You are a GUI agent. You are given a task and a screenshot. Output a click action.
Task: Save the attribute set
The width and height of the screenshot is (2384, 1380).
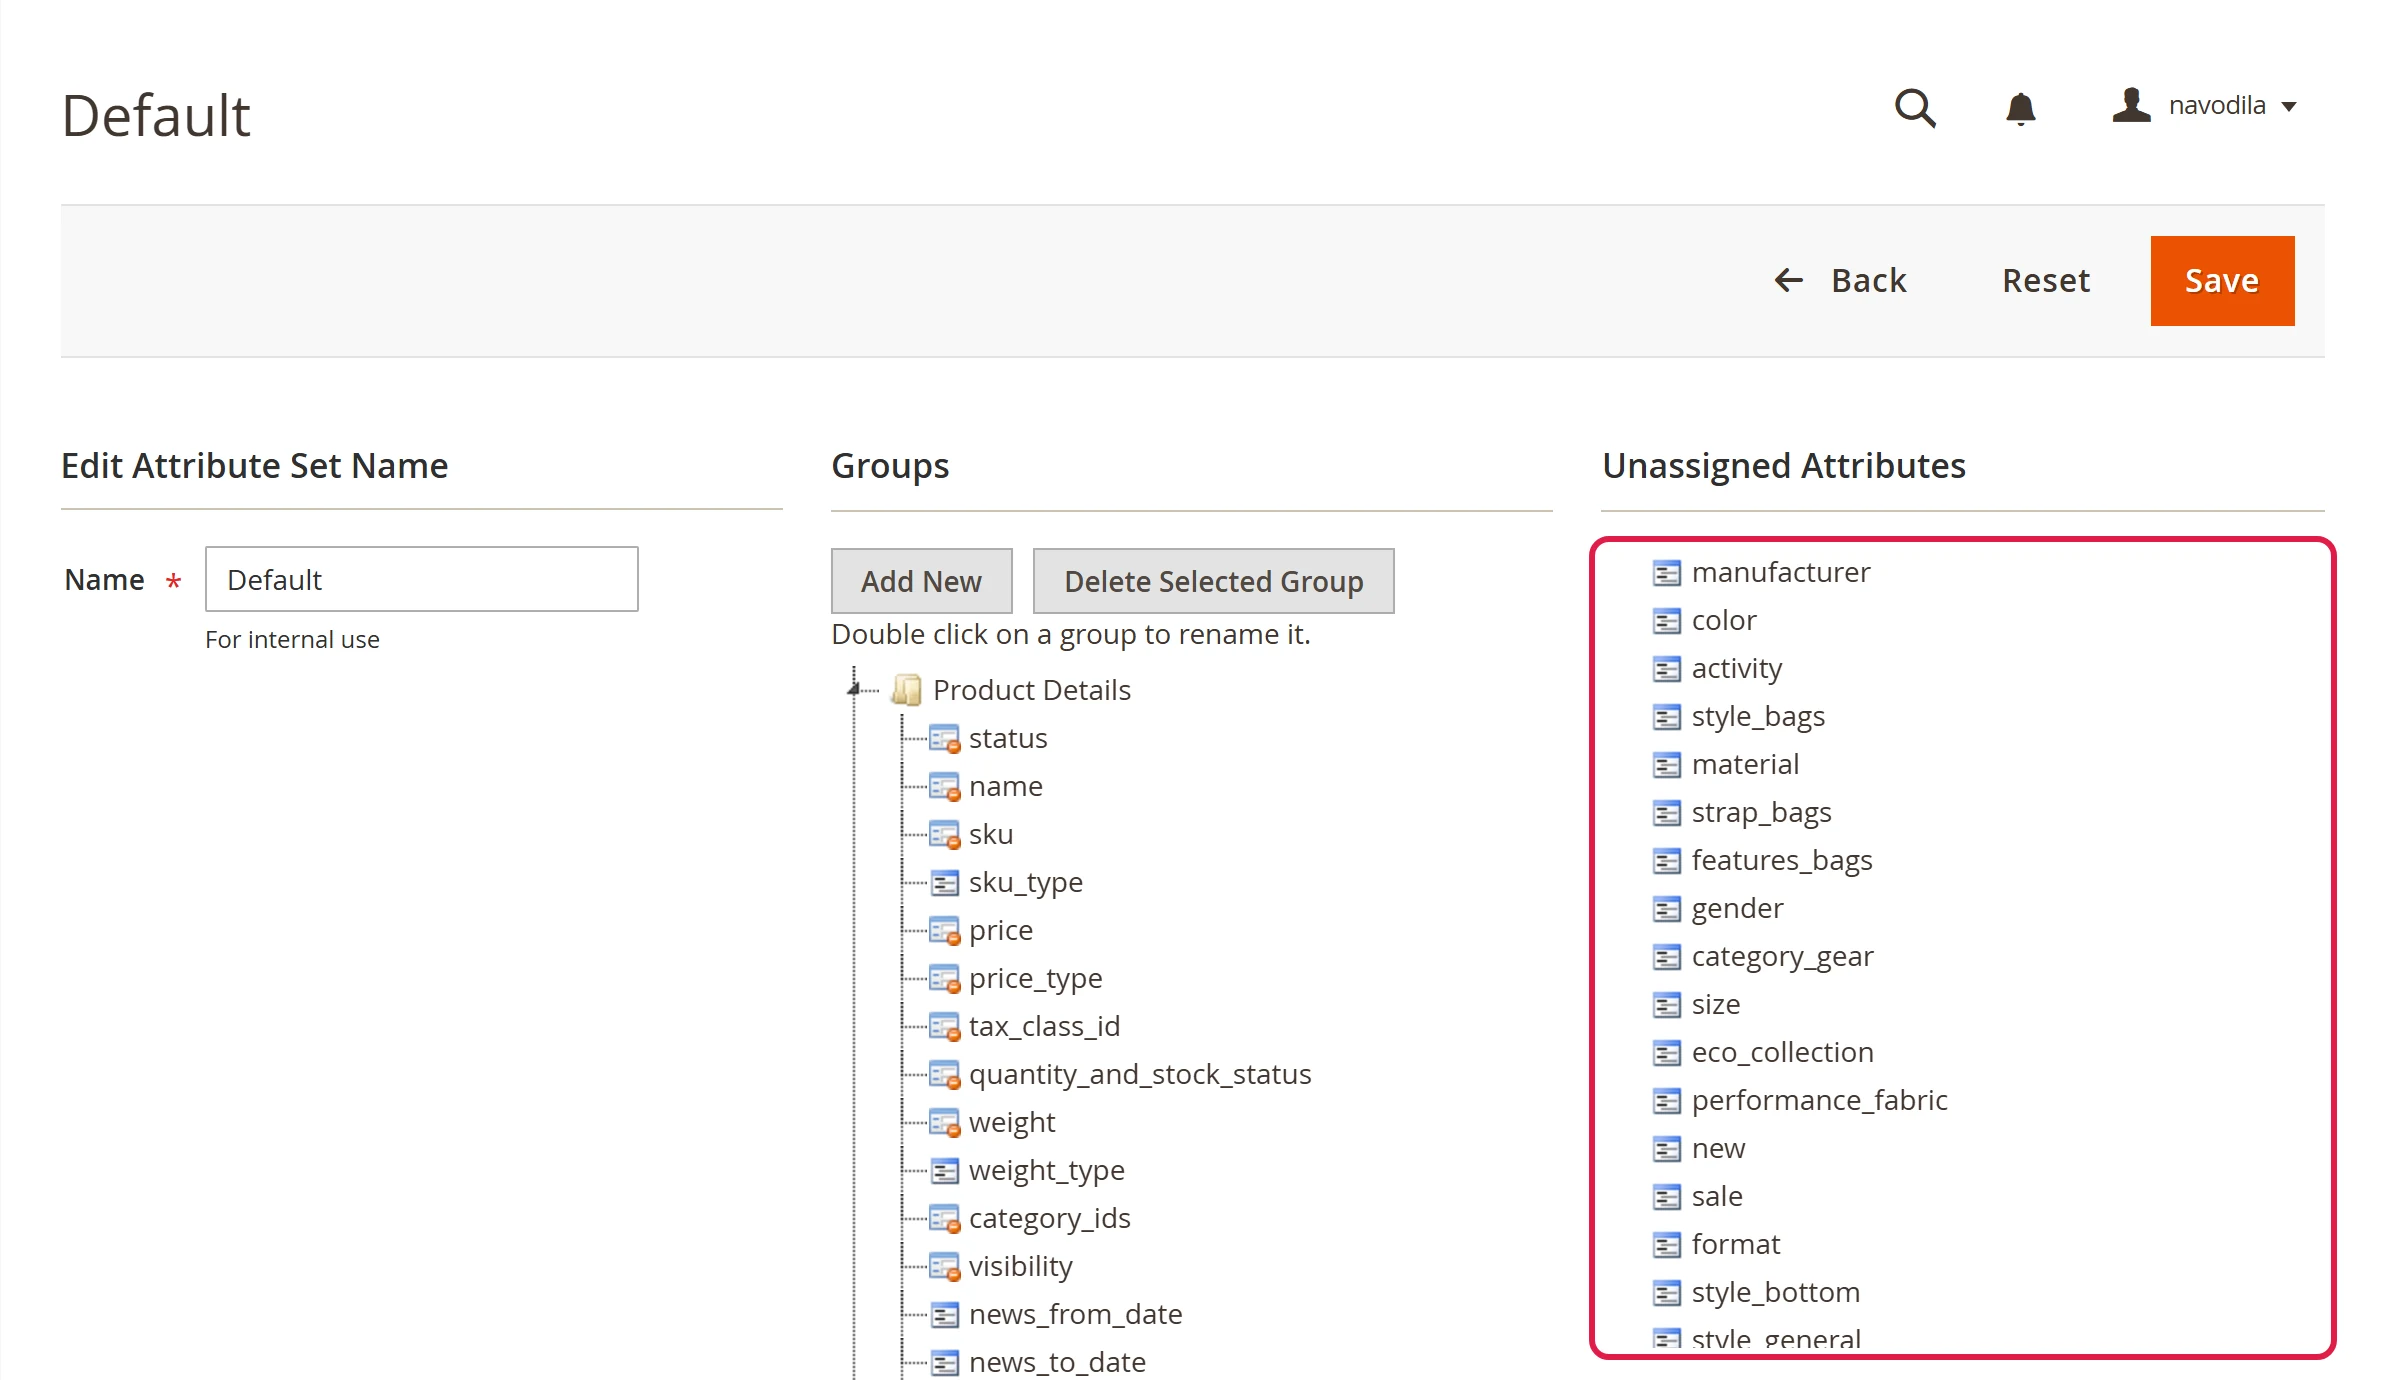click(x=2222, y=281)
